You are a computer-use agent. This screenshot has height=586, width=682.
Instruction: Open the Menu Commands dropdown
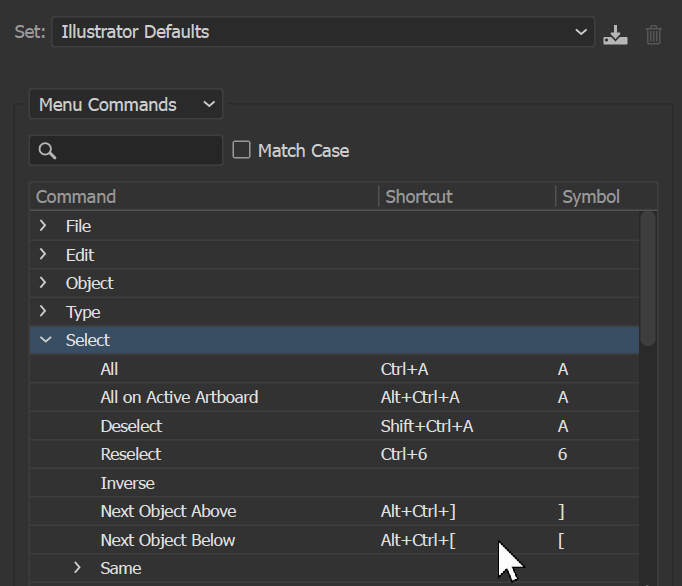(126, 104)
